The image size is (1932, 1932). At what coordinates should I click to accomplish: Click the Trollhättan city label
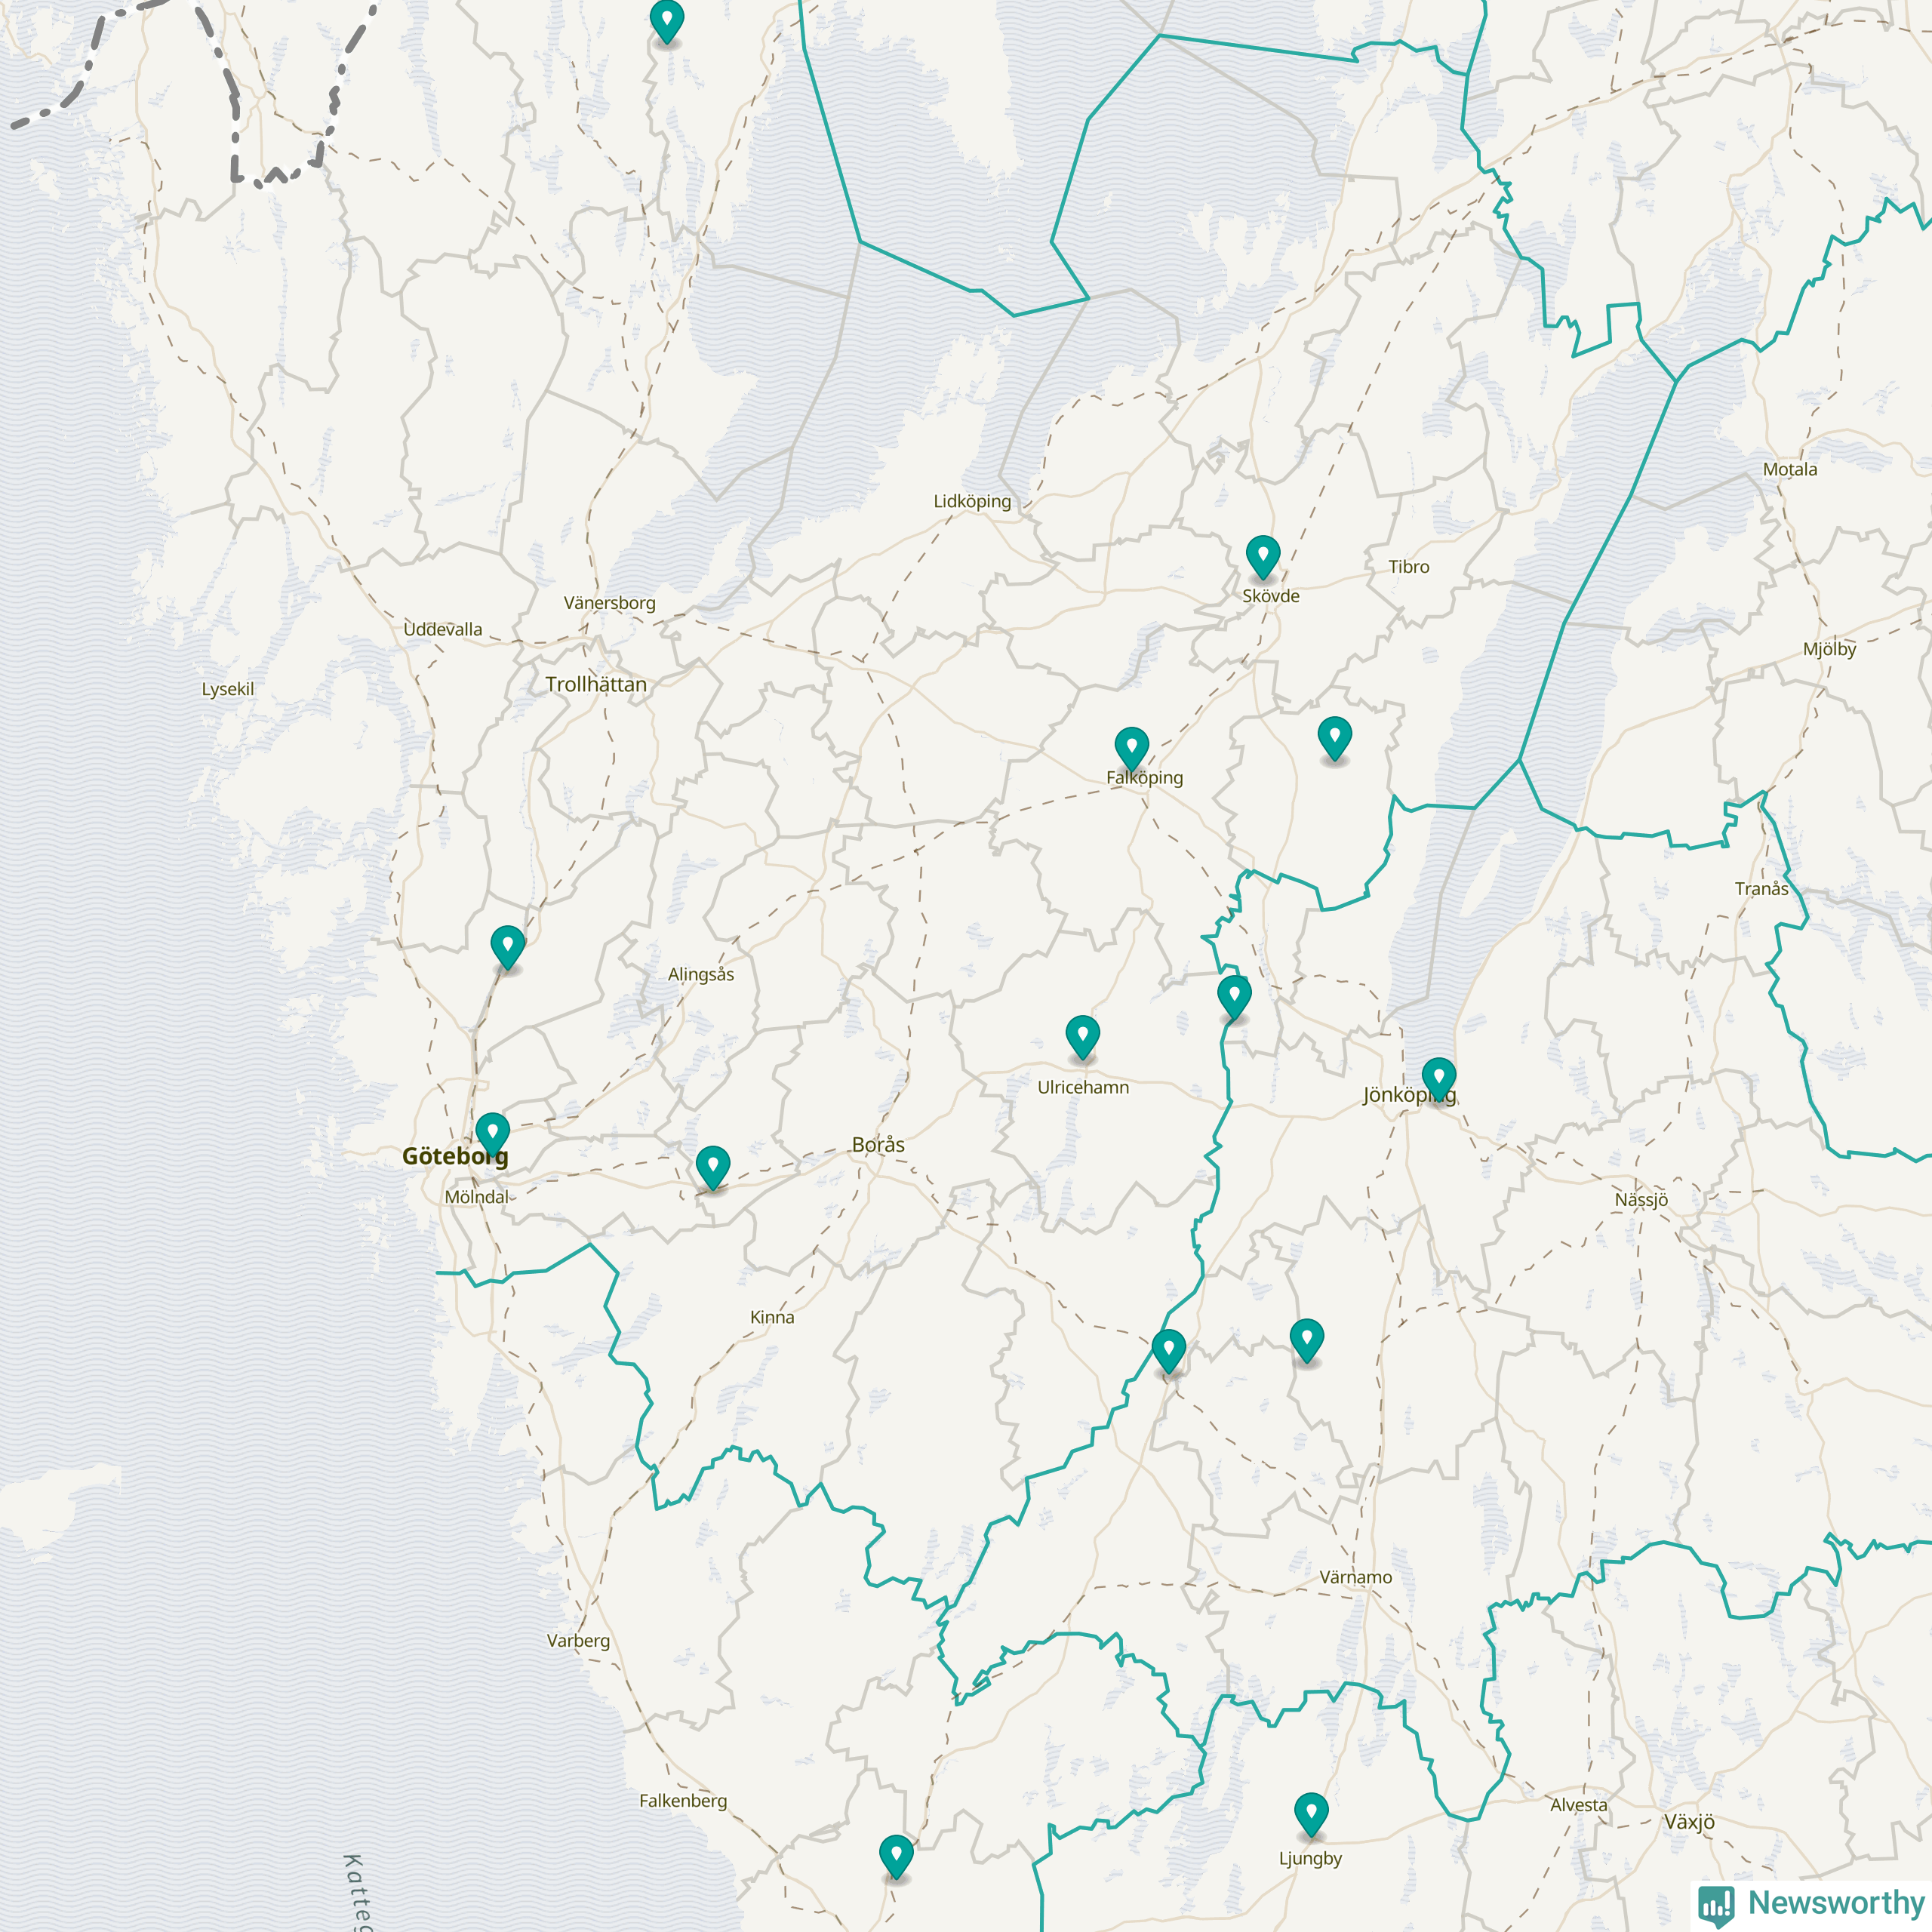click(x=596, y=685)
